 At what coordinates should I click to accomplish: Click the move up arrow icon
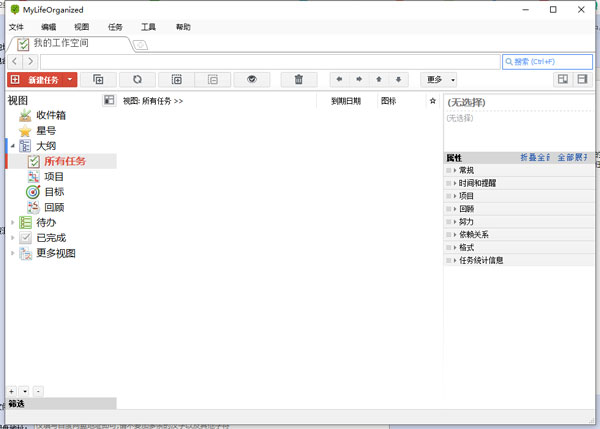[x=379, y=80]
